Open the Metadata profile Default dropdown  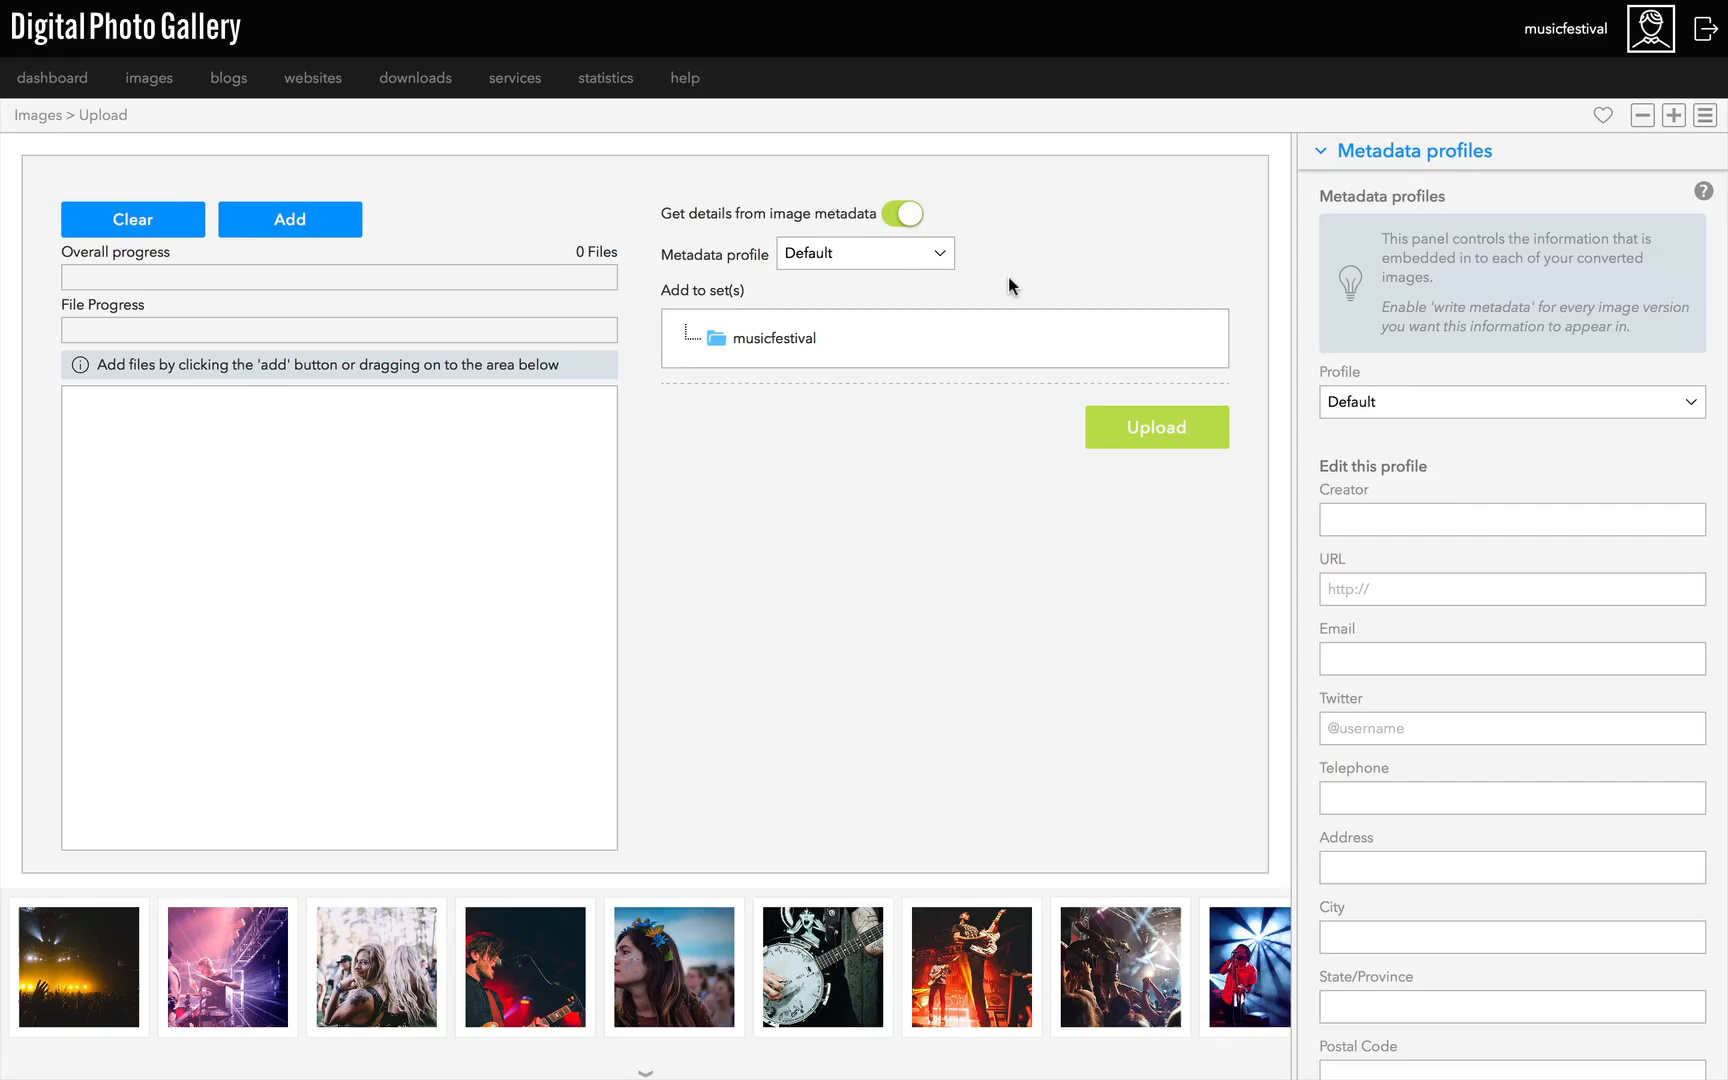point(865,253)
